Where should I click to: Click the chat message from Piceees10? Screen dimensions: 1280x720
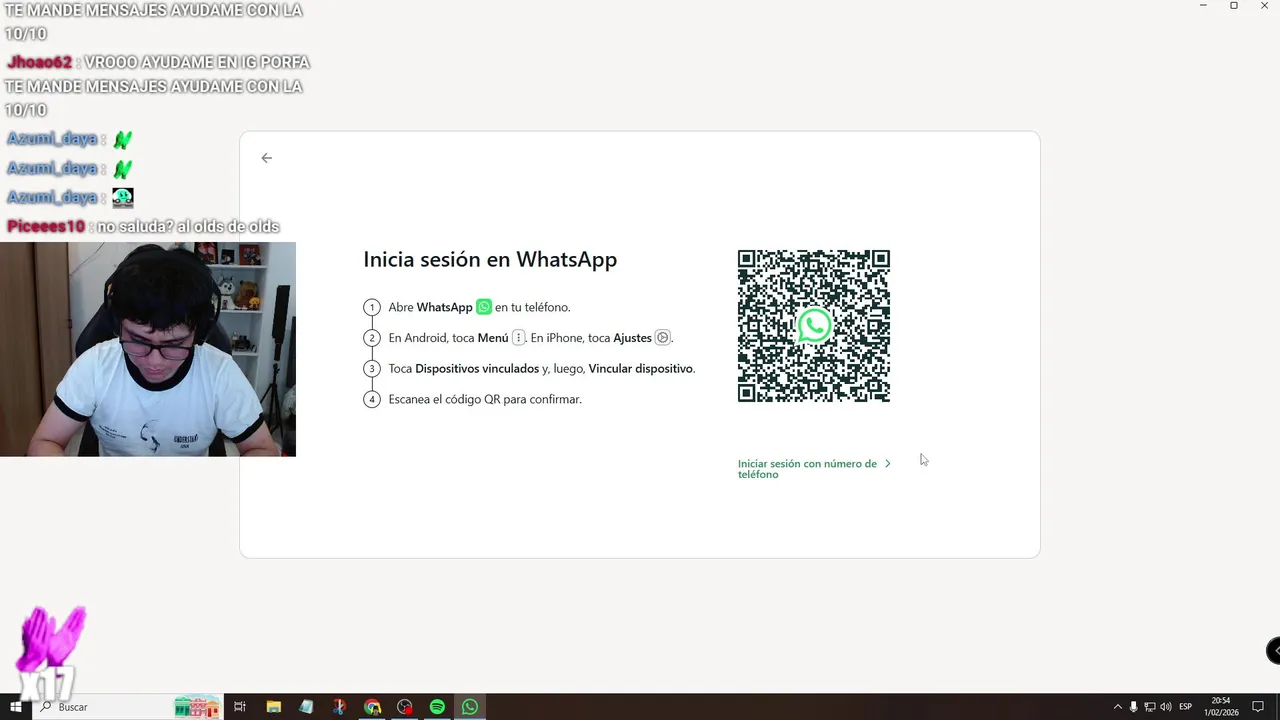click(x=143, y=227)
